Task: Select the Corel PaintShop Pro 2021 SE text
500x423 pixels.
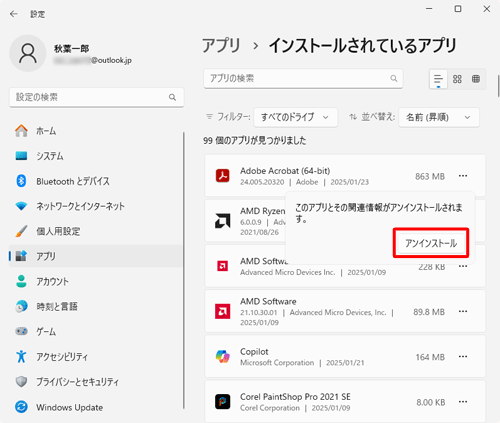Action: [x=295, y=397]
